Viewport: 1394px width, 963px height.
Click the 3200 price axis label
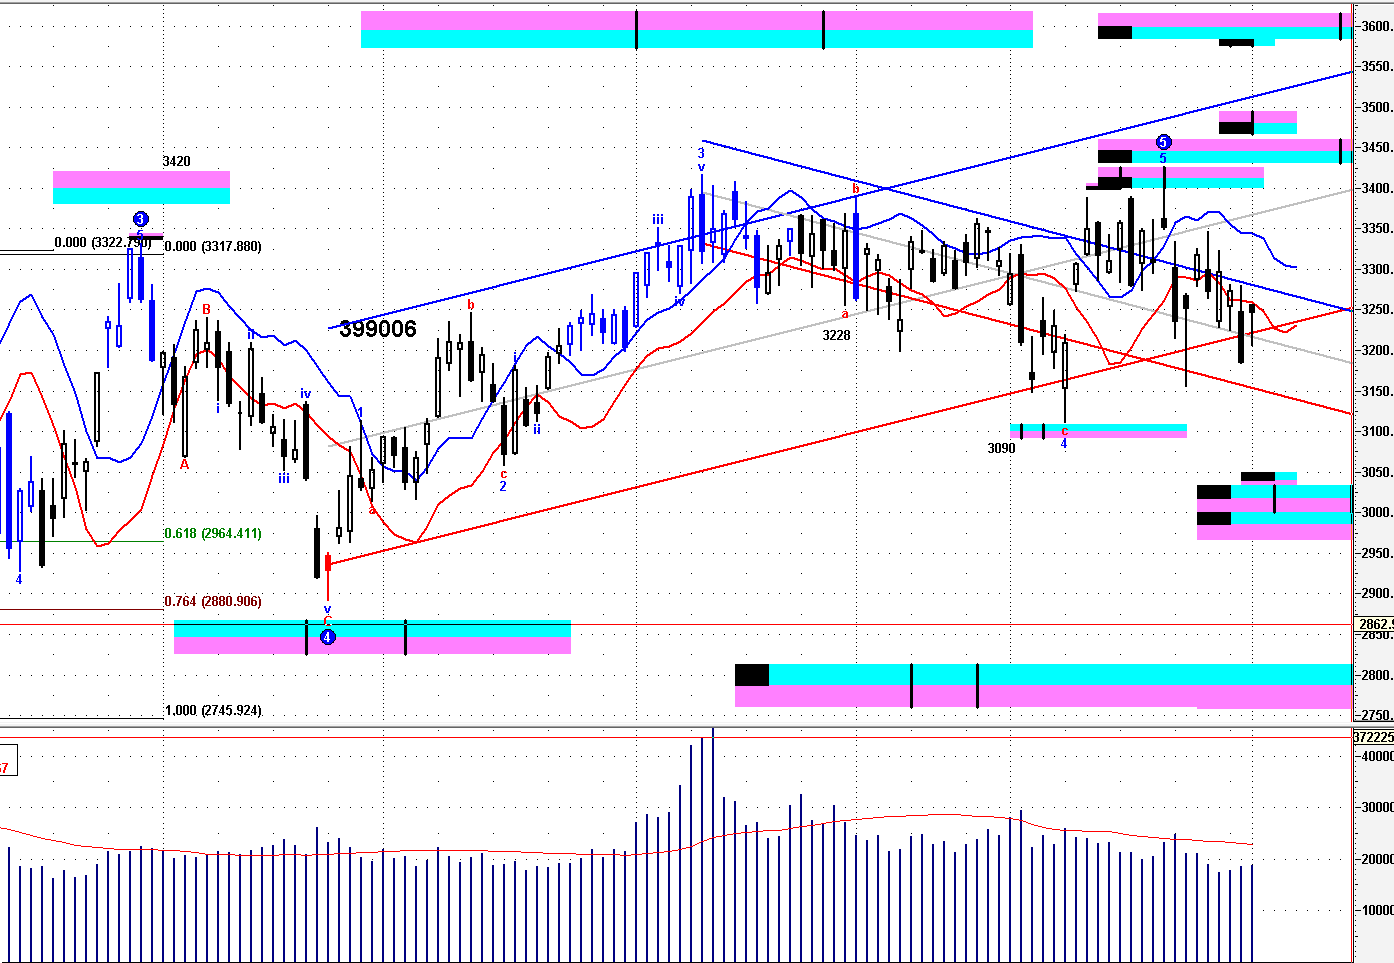(1377, 350)
